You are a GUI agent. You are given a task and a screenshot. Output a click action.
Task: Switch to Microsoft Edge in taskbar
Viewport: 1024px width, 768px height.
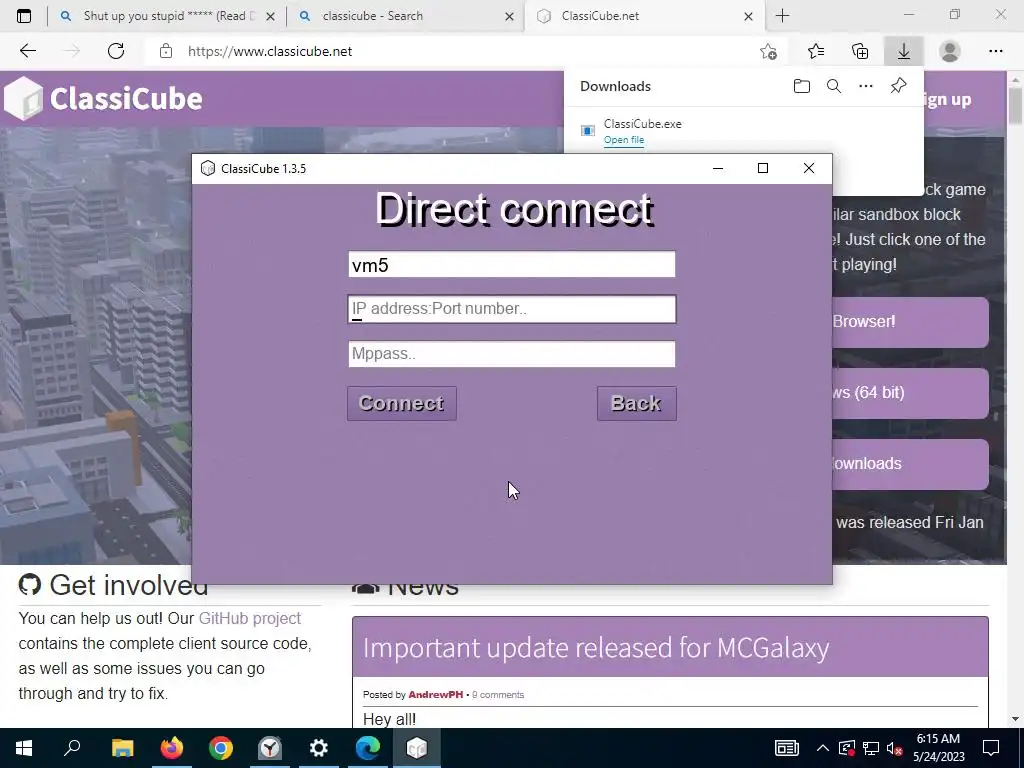pyautogui.click(x=368, y=748)
